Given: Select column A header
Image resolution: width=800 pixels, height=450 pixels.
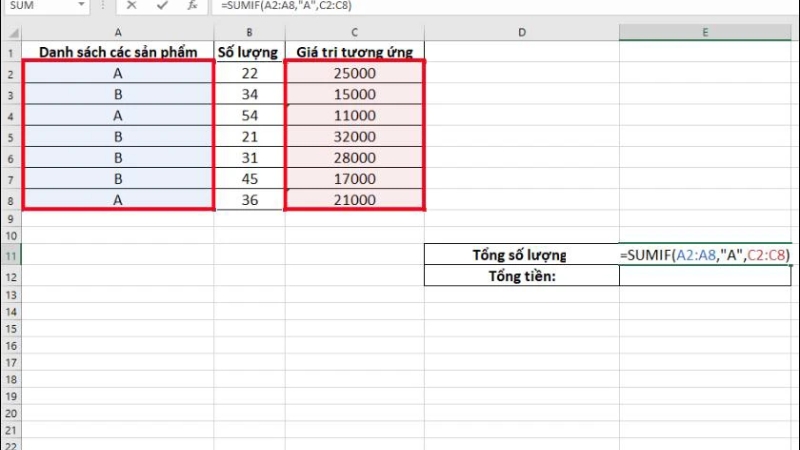Looking at the screenshot, I should (x=117, y=32).
